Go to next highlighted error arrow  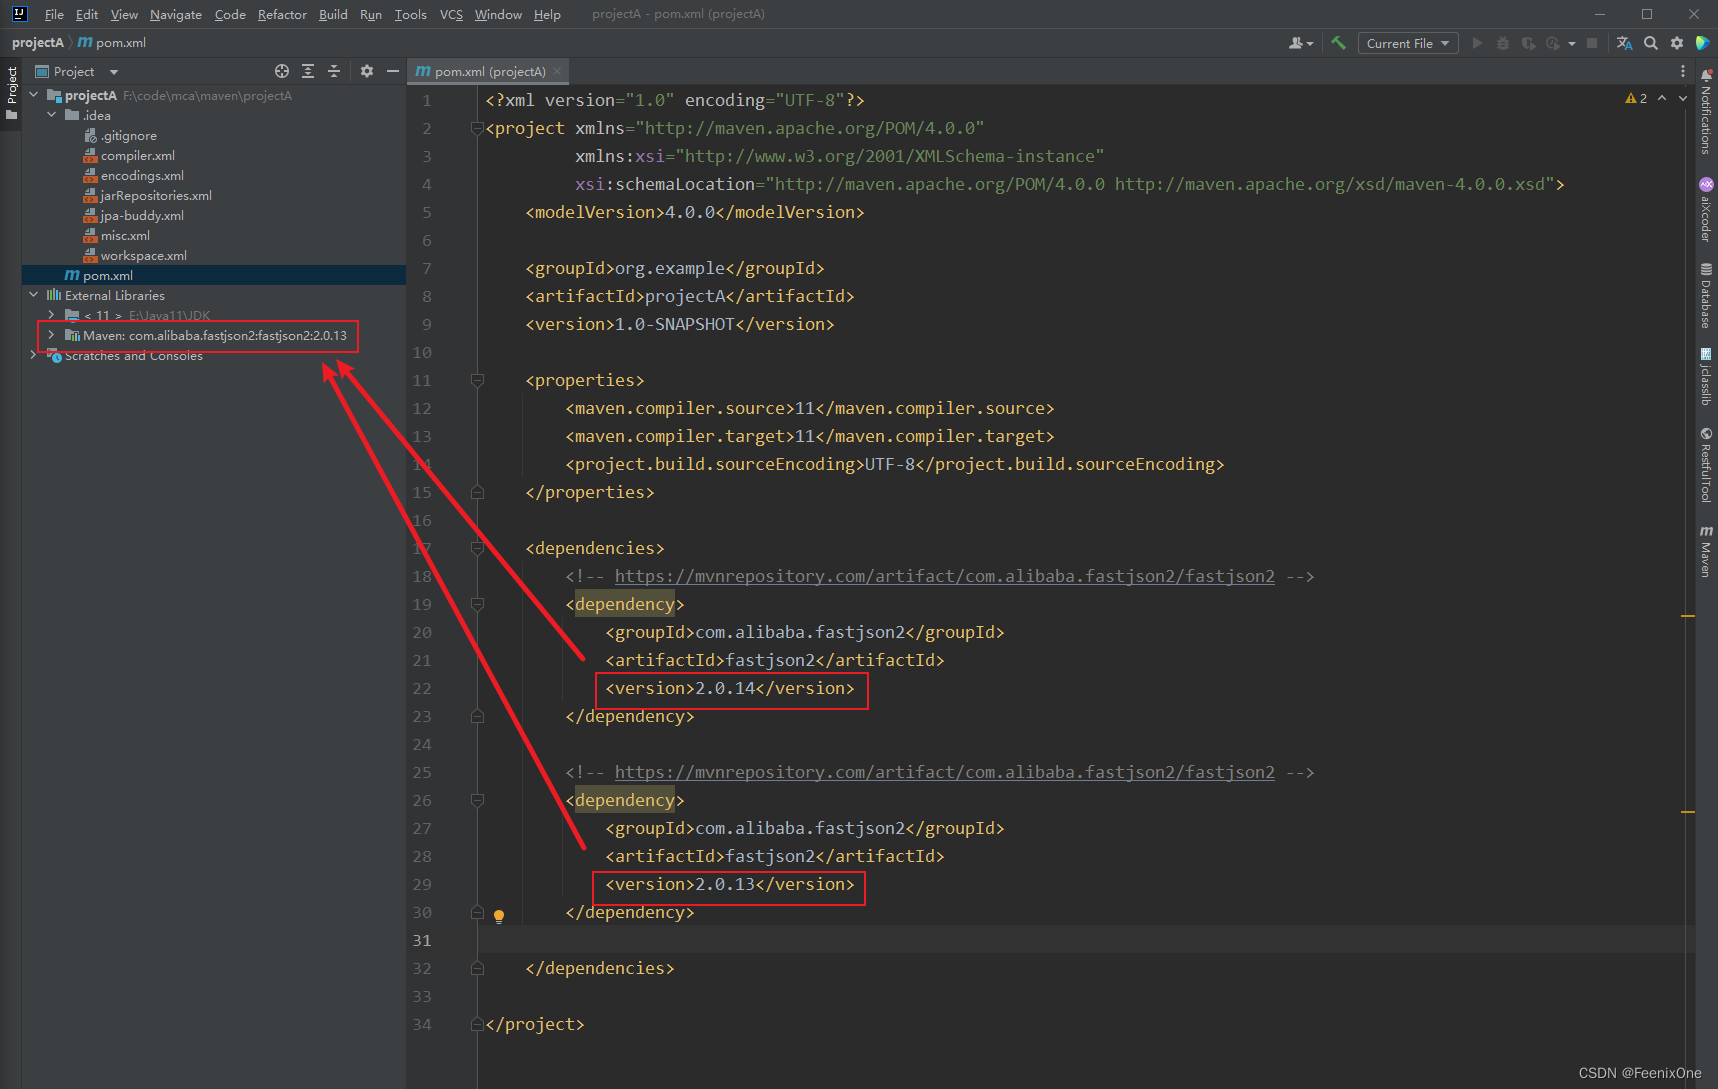pyautogui.click(x=1683, y=98)
